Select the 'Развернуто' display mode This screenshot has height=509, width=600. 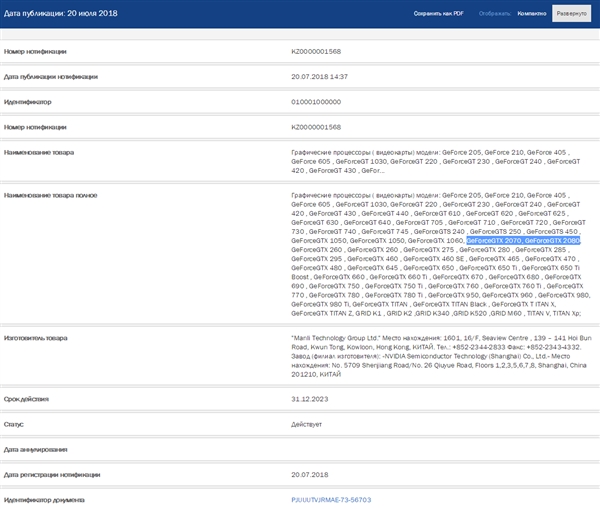572,13
